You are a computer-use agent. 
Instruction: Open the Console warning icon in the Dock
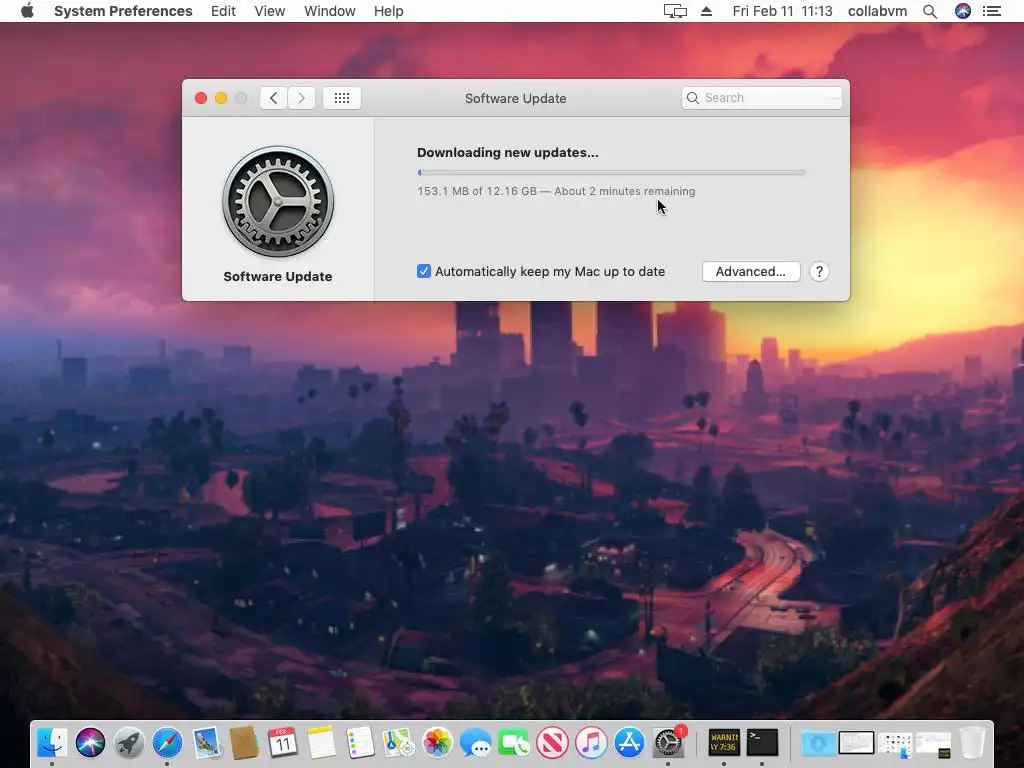[724, 743]
